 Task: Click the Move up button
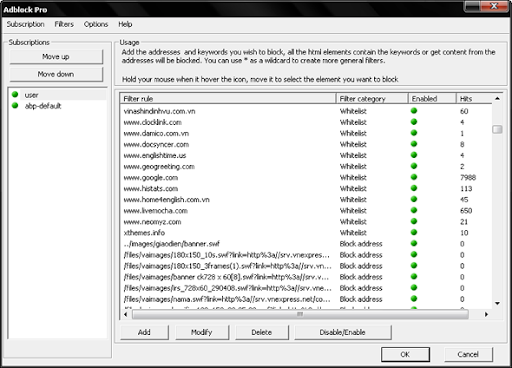coord(56,57)
